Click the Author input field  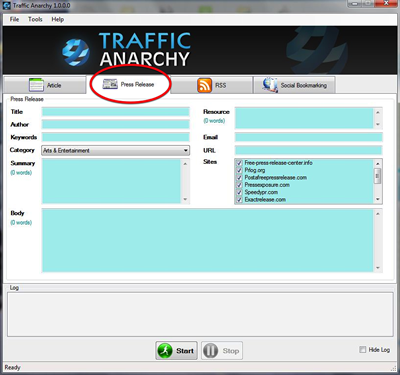116,124
